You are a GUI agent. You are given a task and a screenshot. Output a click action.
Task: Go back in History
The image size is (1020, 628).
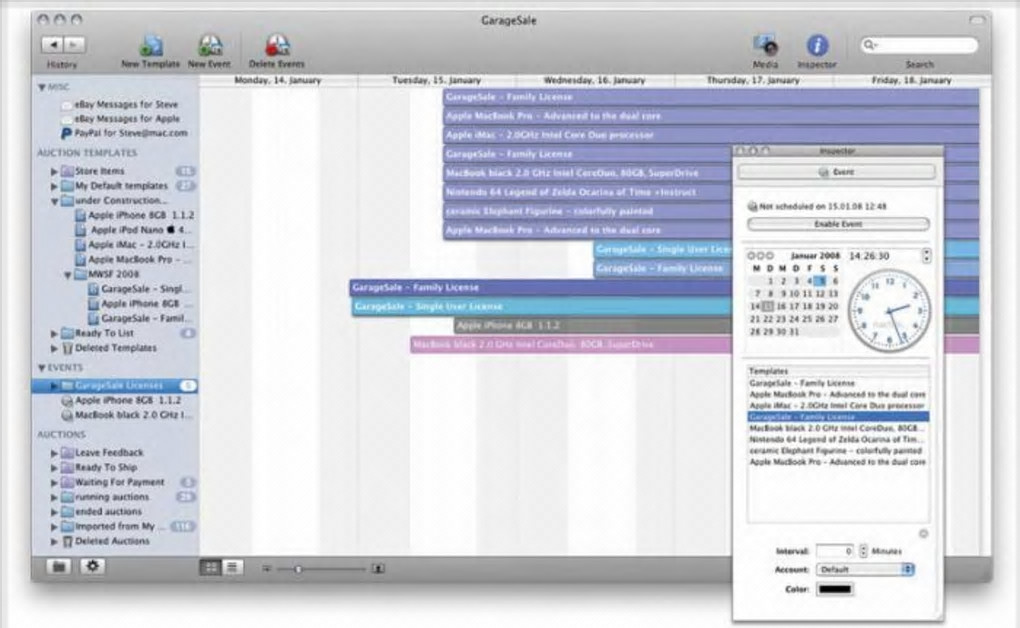click(53, 45)
